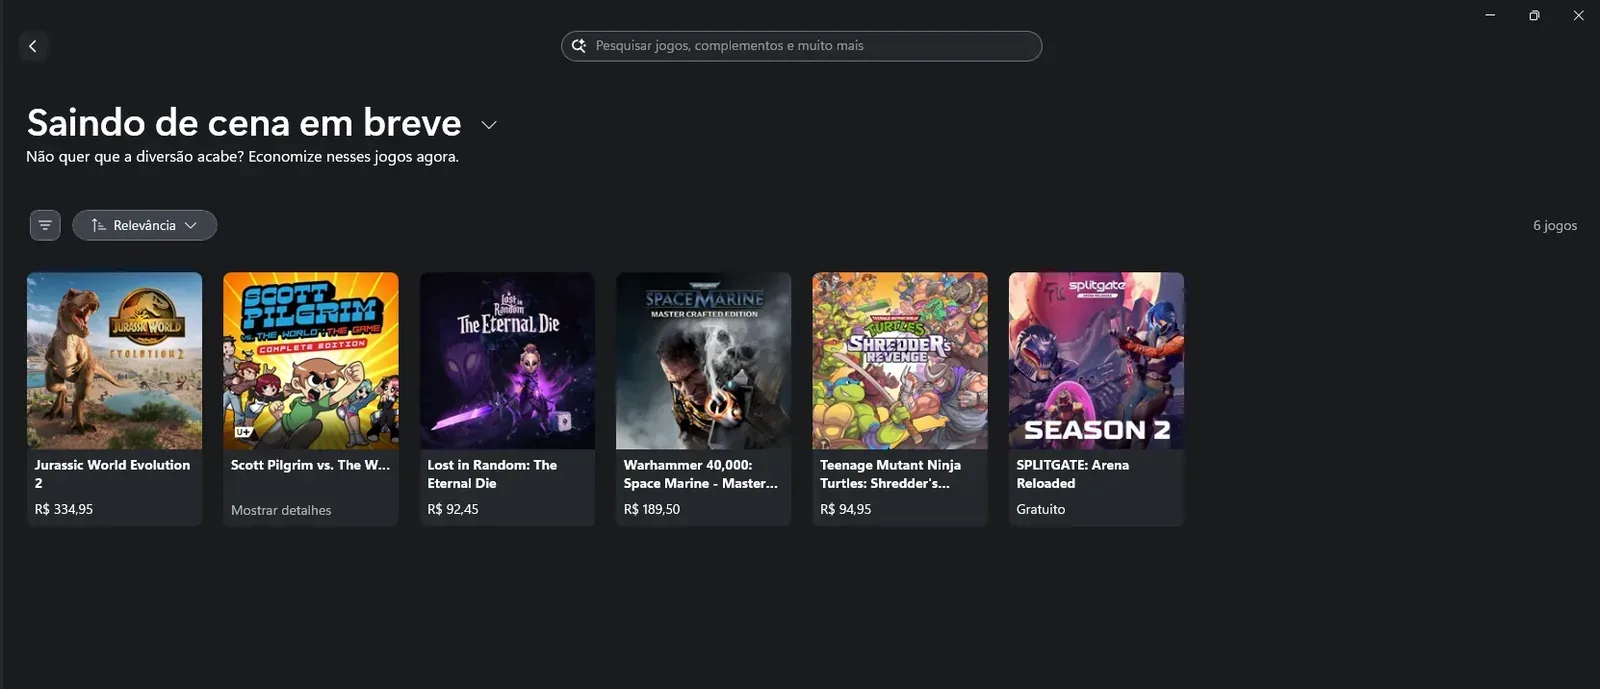Focus the game search field
Screen dimensions: 1600x689
801,46
